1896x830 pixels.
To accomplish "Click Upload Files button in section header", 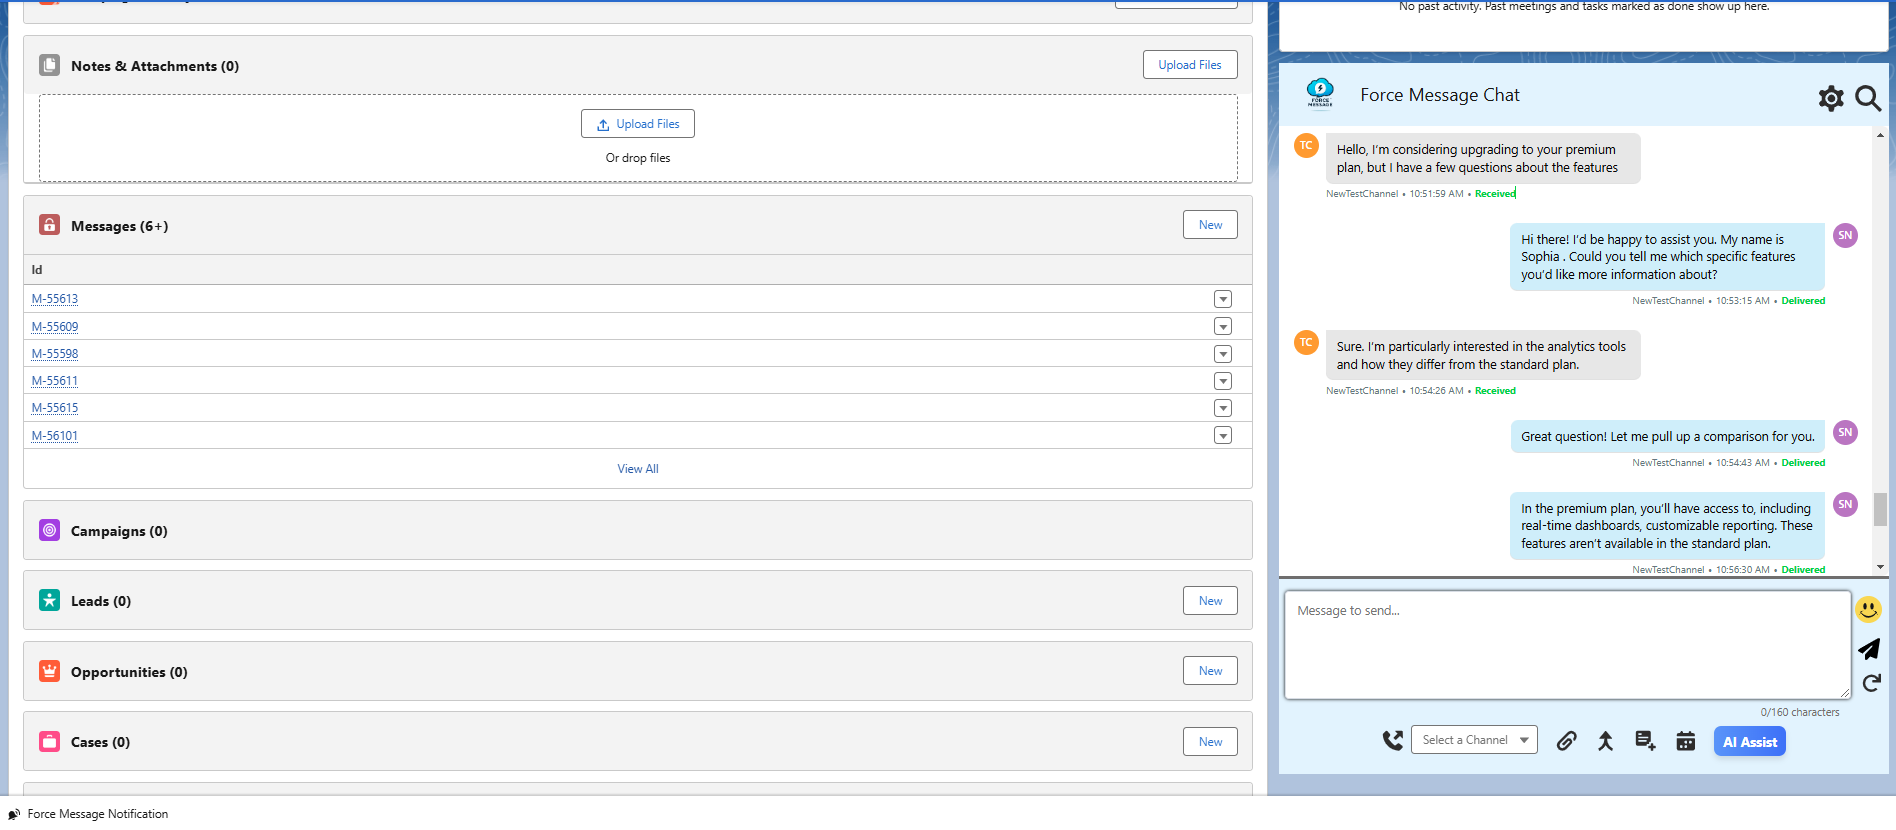I will [1190, 65].
